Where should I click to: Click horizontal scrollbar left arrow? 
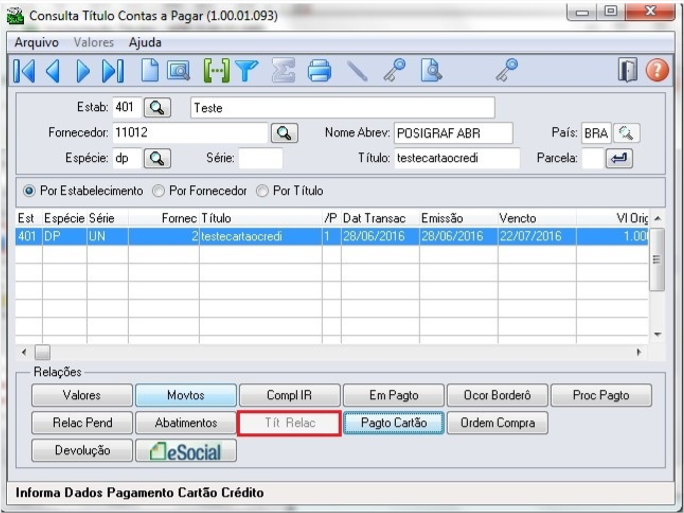[24, 352]
